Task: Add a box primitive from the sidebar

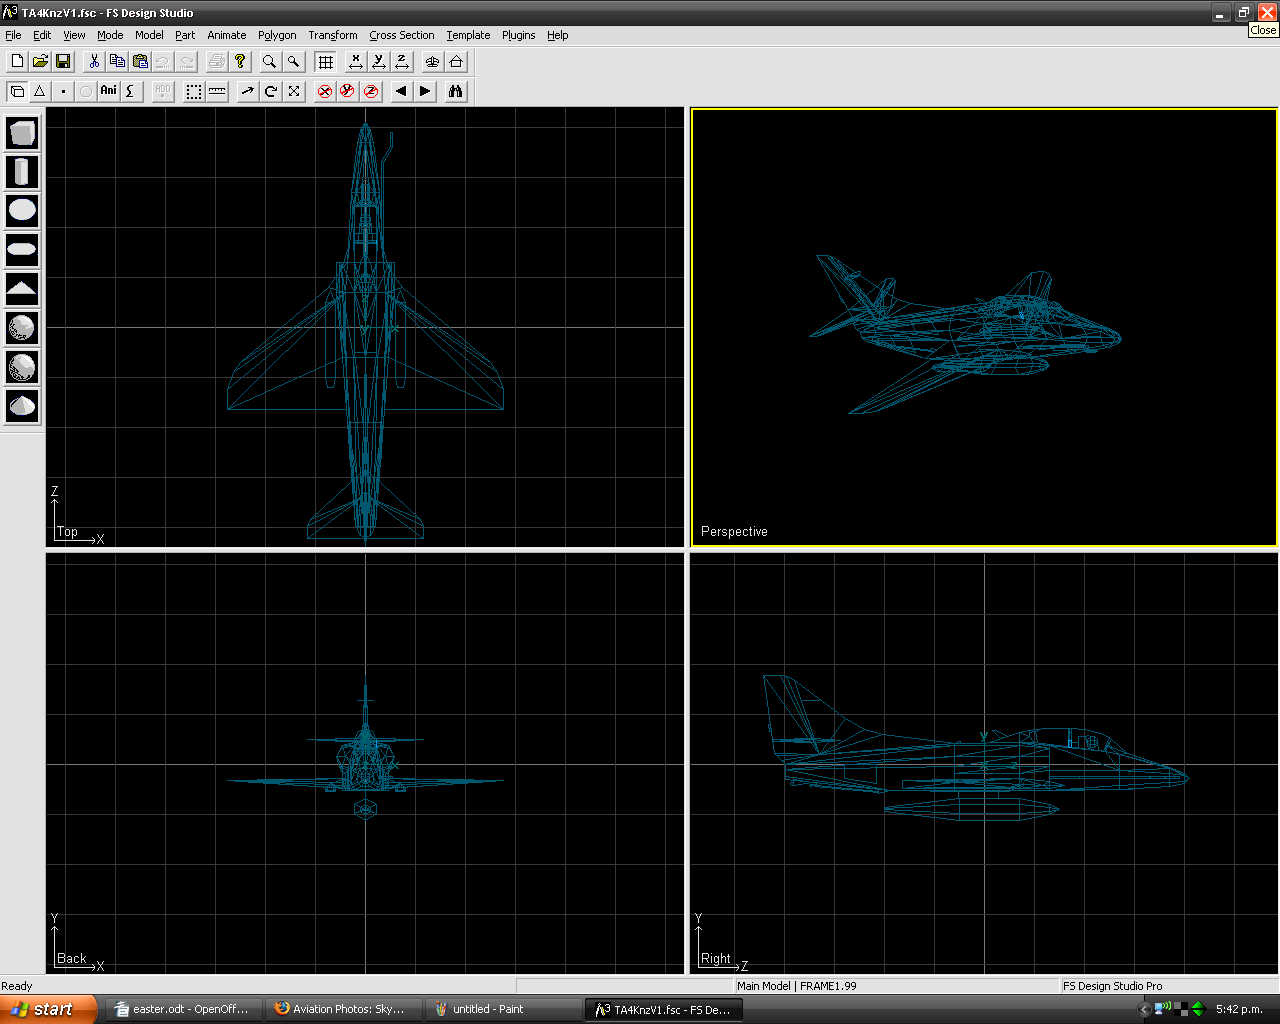Action: (x=22, y=133)
